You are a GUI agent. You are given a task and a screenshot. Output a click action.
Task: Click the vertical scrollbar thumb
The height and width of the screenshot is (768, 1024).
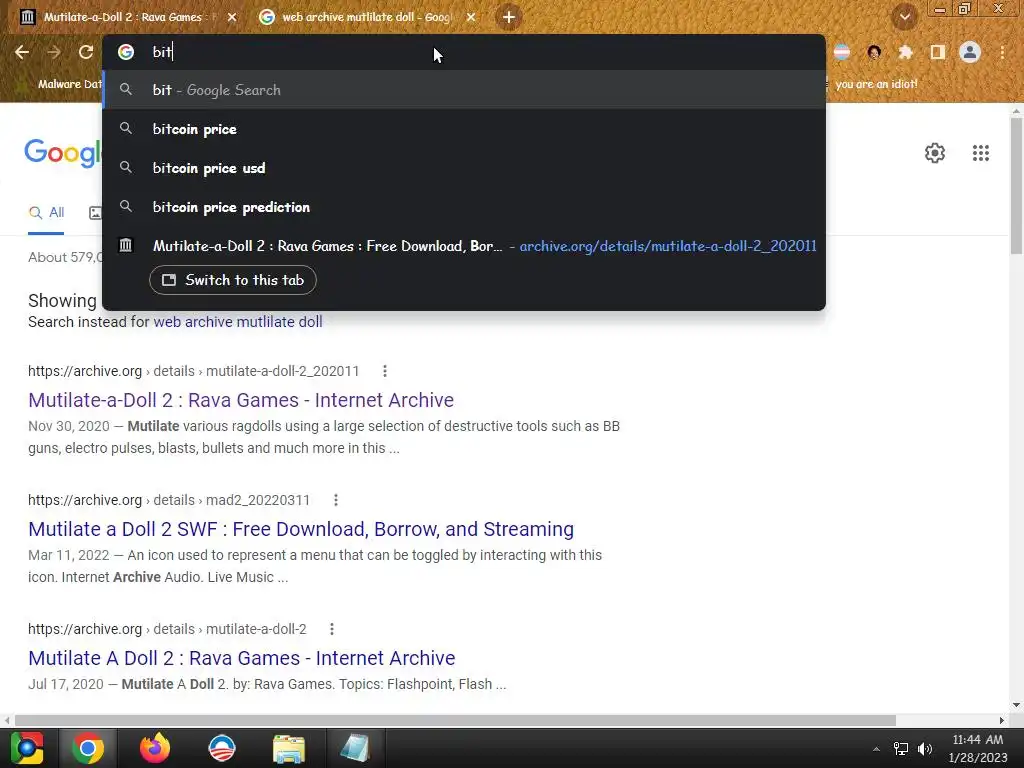[1017, 186]
